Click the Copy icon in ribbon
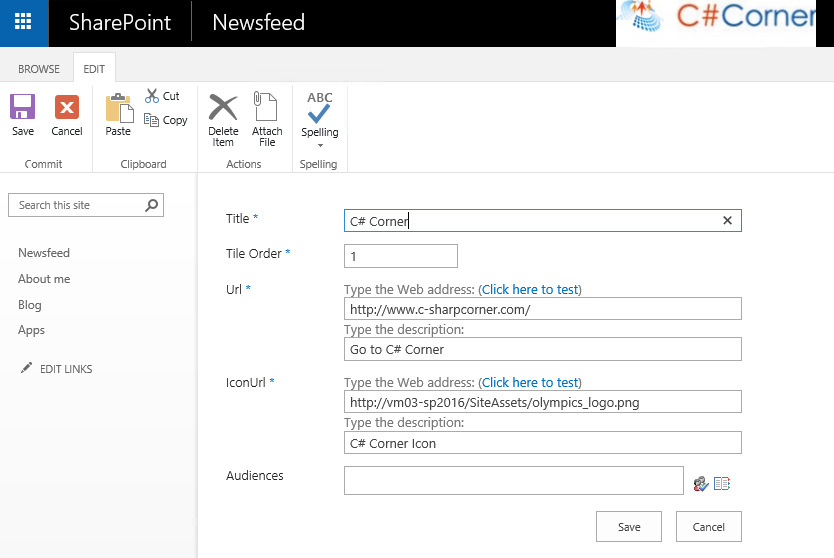 coord(152,120)
